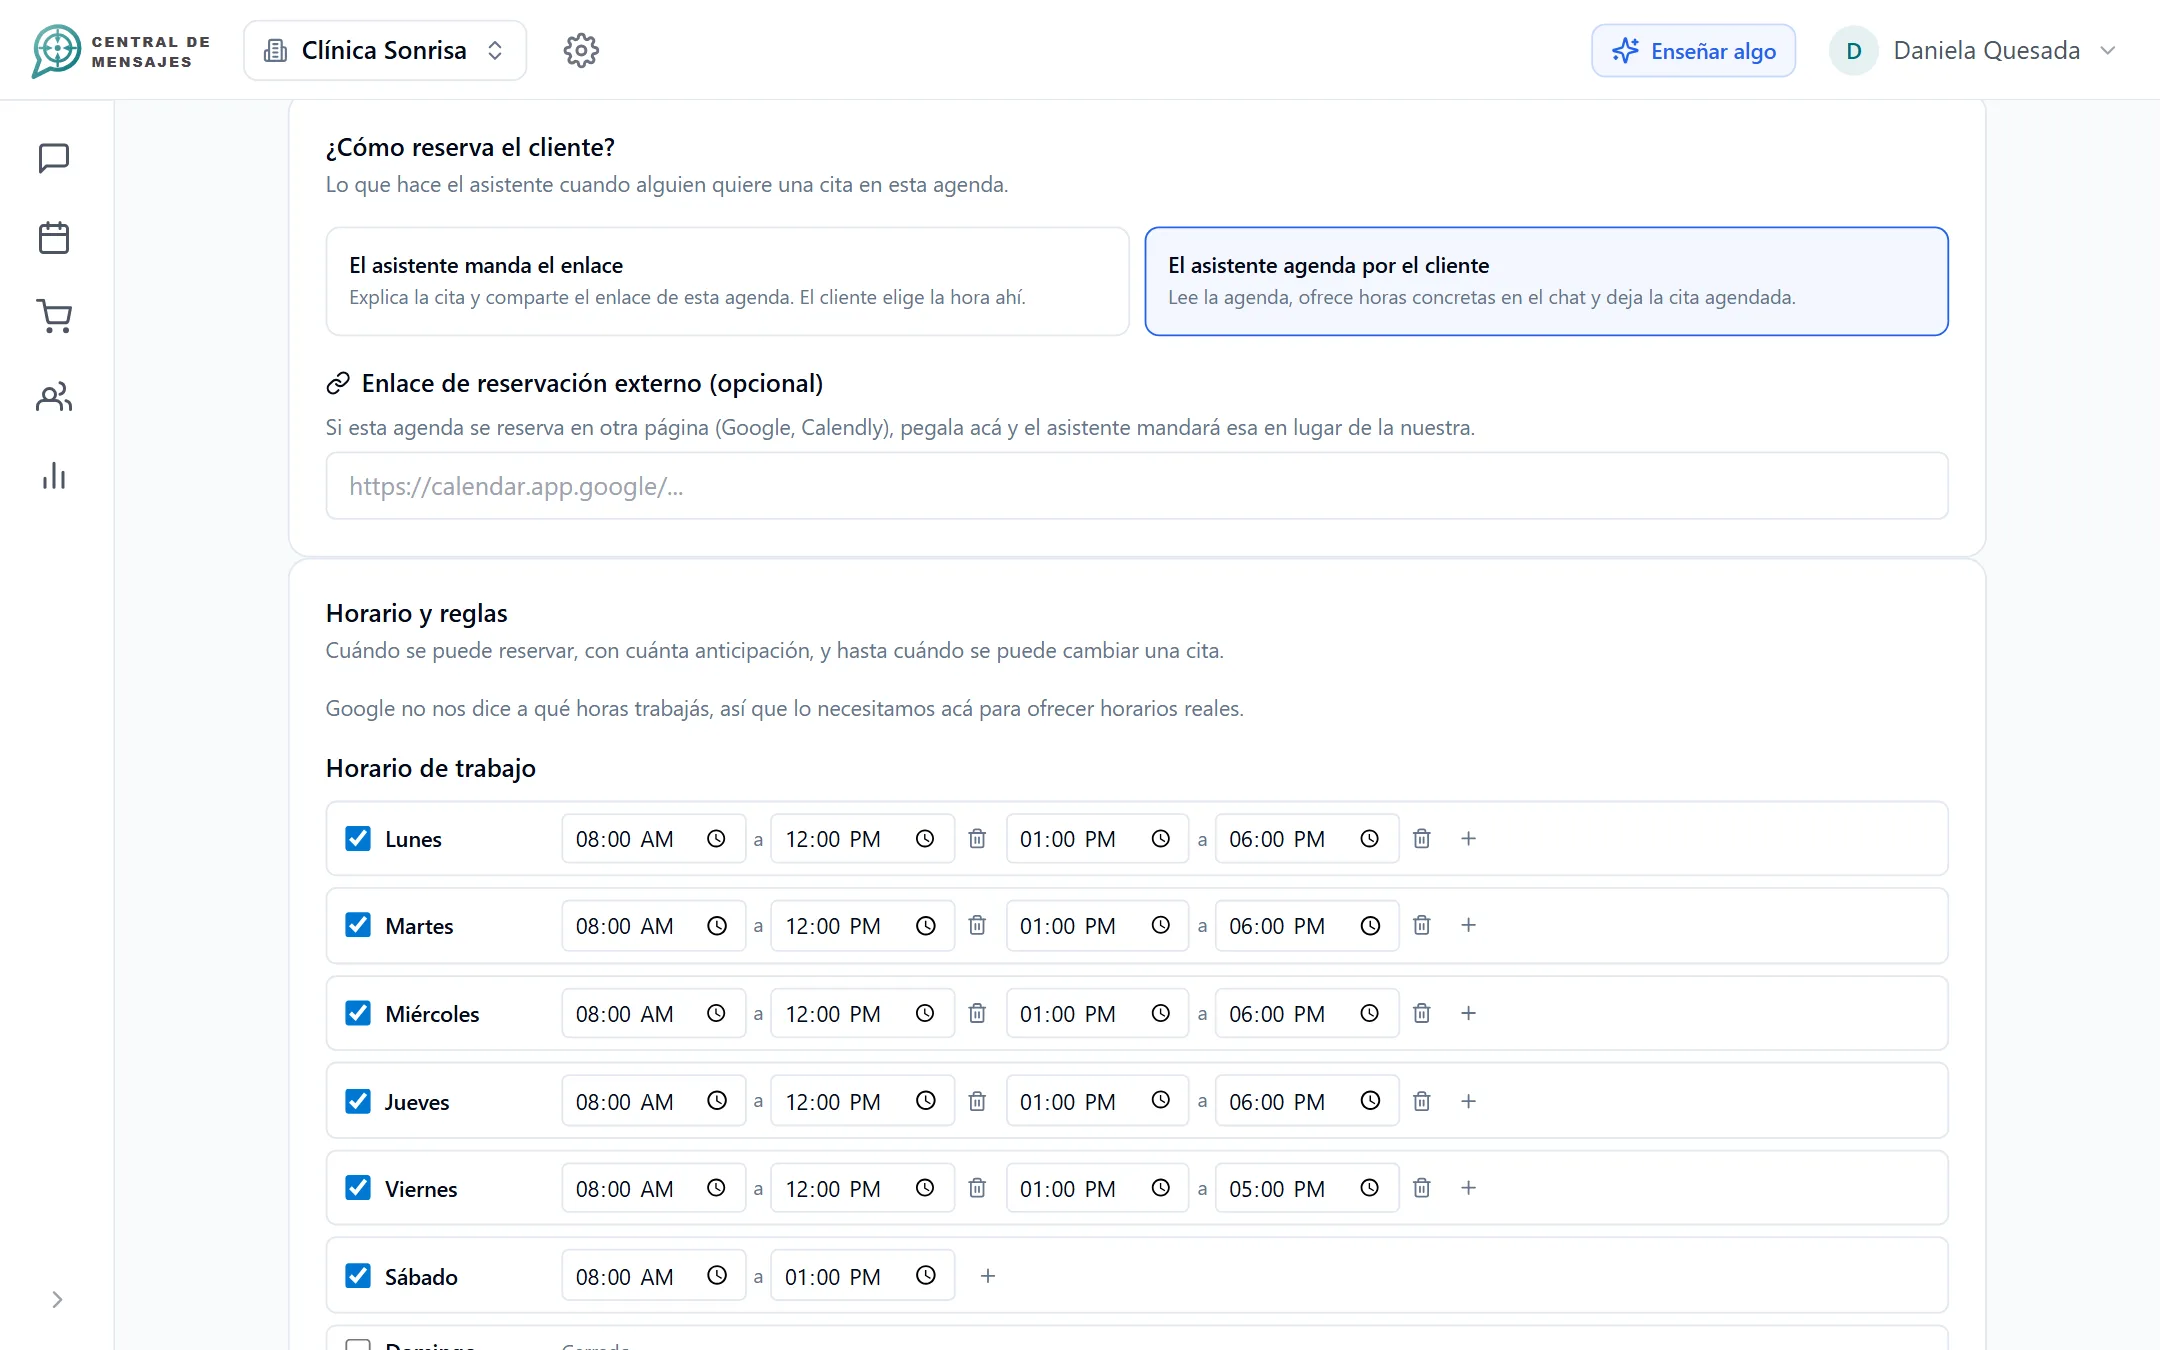Add another time slot to Martes
Image resolution: width=2160 pixels, height=1350 pixels.
coord(1468,925)
